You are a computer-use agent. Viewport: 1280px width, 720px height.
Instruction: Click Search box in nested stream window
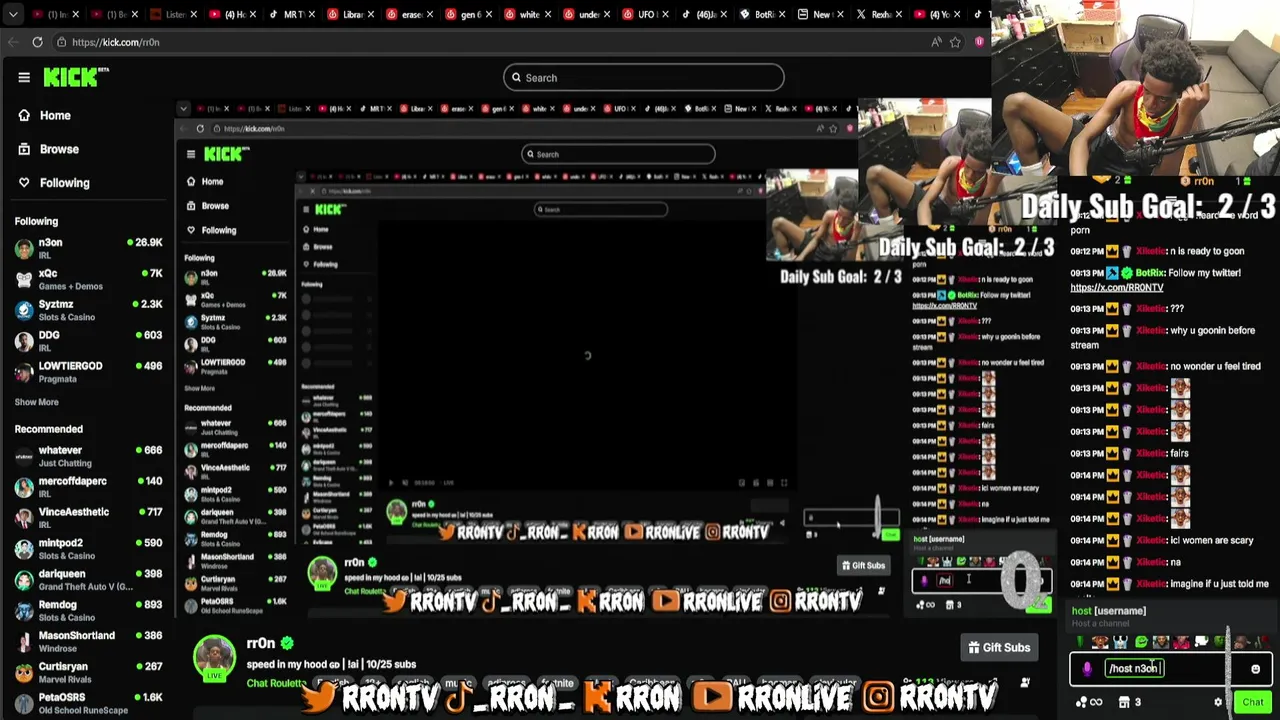[x=618, y=154]
